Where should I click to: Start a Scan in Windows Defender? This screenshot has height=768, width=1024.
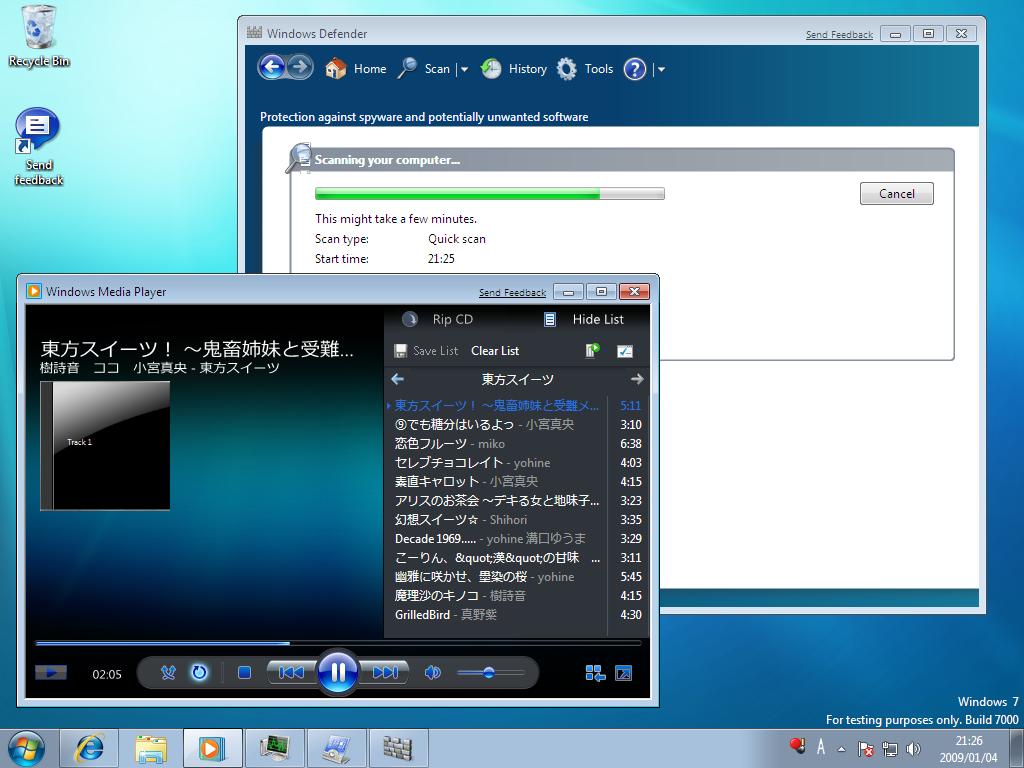(424, 69)
